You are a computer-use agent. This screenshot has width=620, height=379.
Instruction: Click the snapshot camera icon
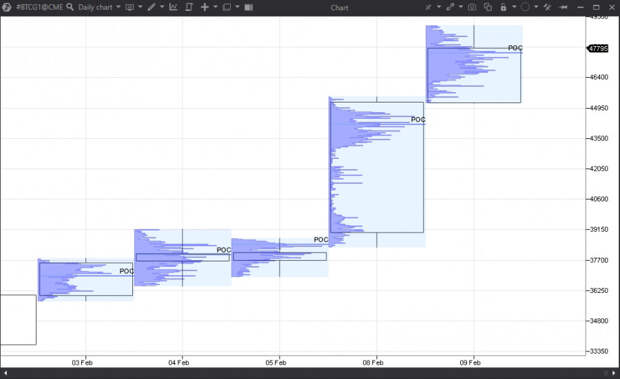click(472, 7)
